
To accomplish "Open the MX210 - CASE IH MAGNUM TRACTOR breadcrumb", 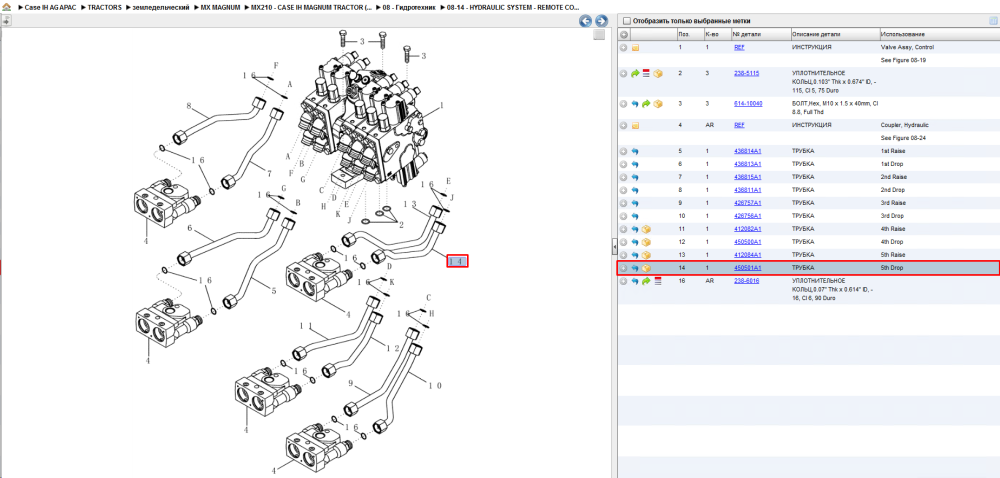I will (x=312, y=7).
